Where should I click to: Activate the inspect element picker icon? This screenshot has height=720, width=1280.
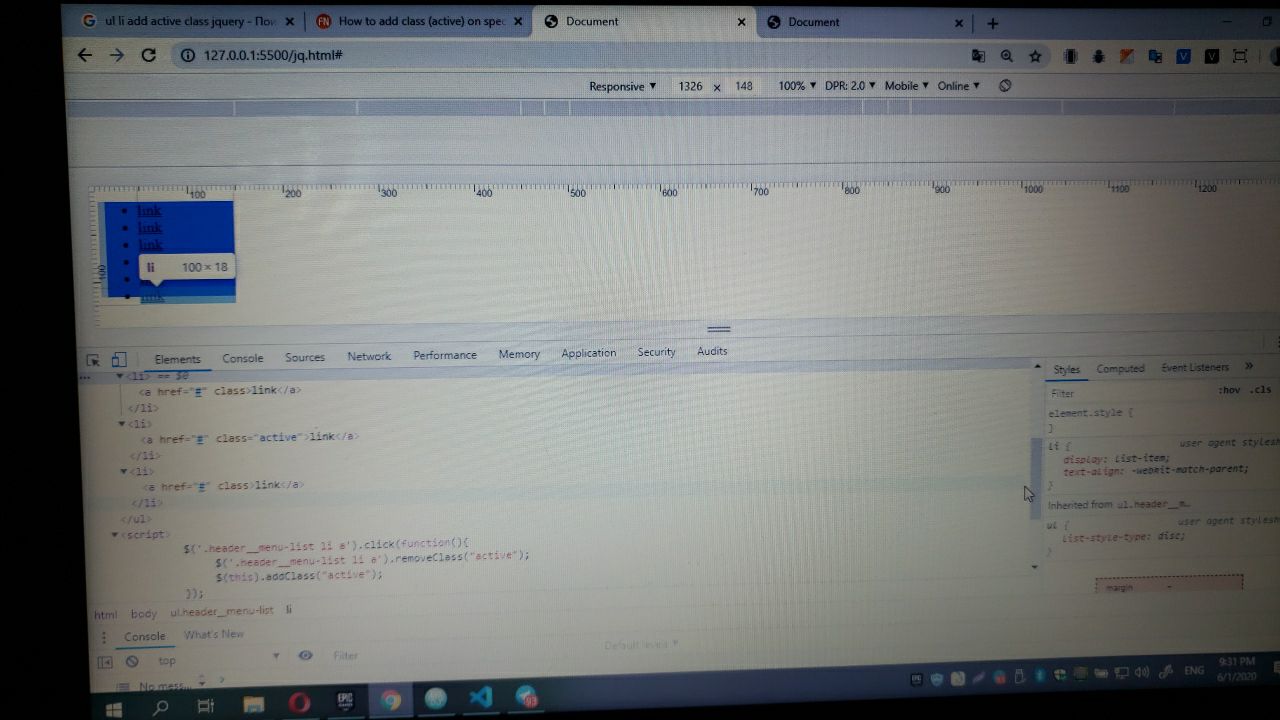click(x=93, y=360)
